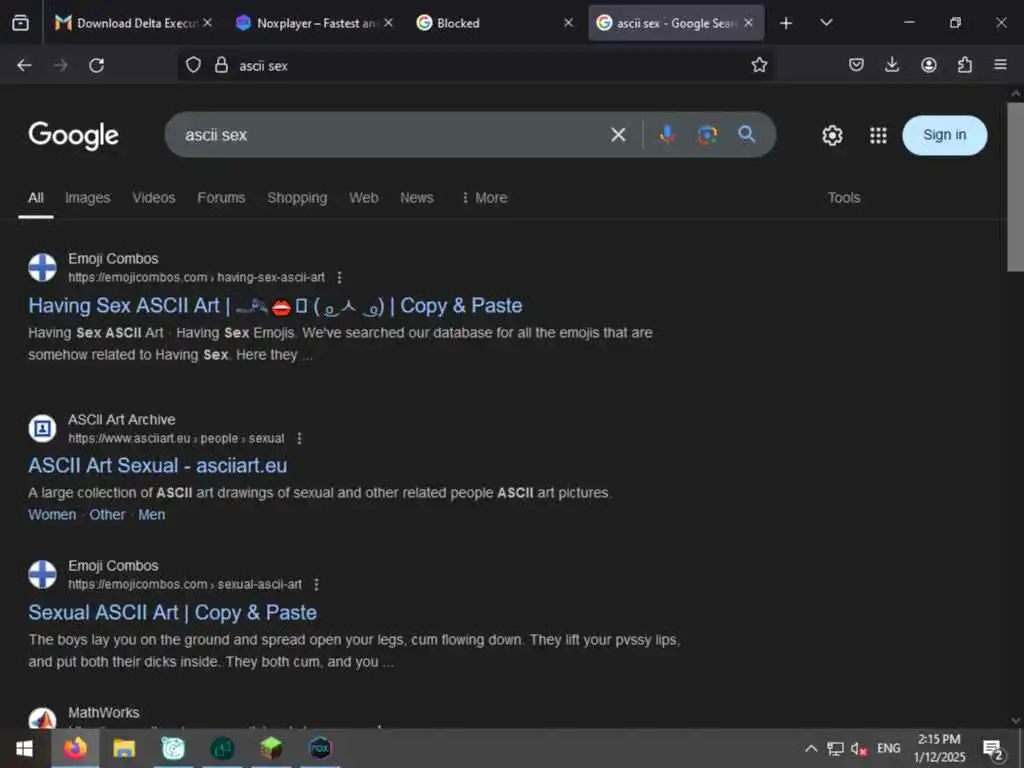Select the Videos search tab

(x=154, y=198)
